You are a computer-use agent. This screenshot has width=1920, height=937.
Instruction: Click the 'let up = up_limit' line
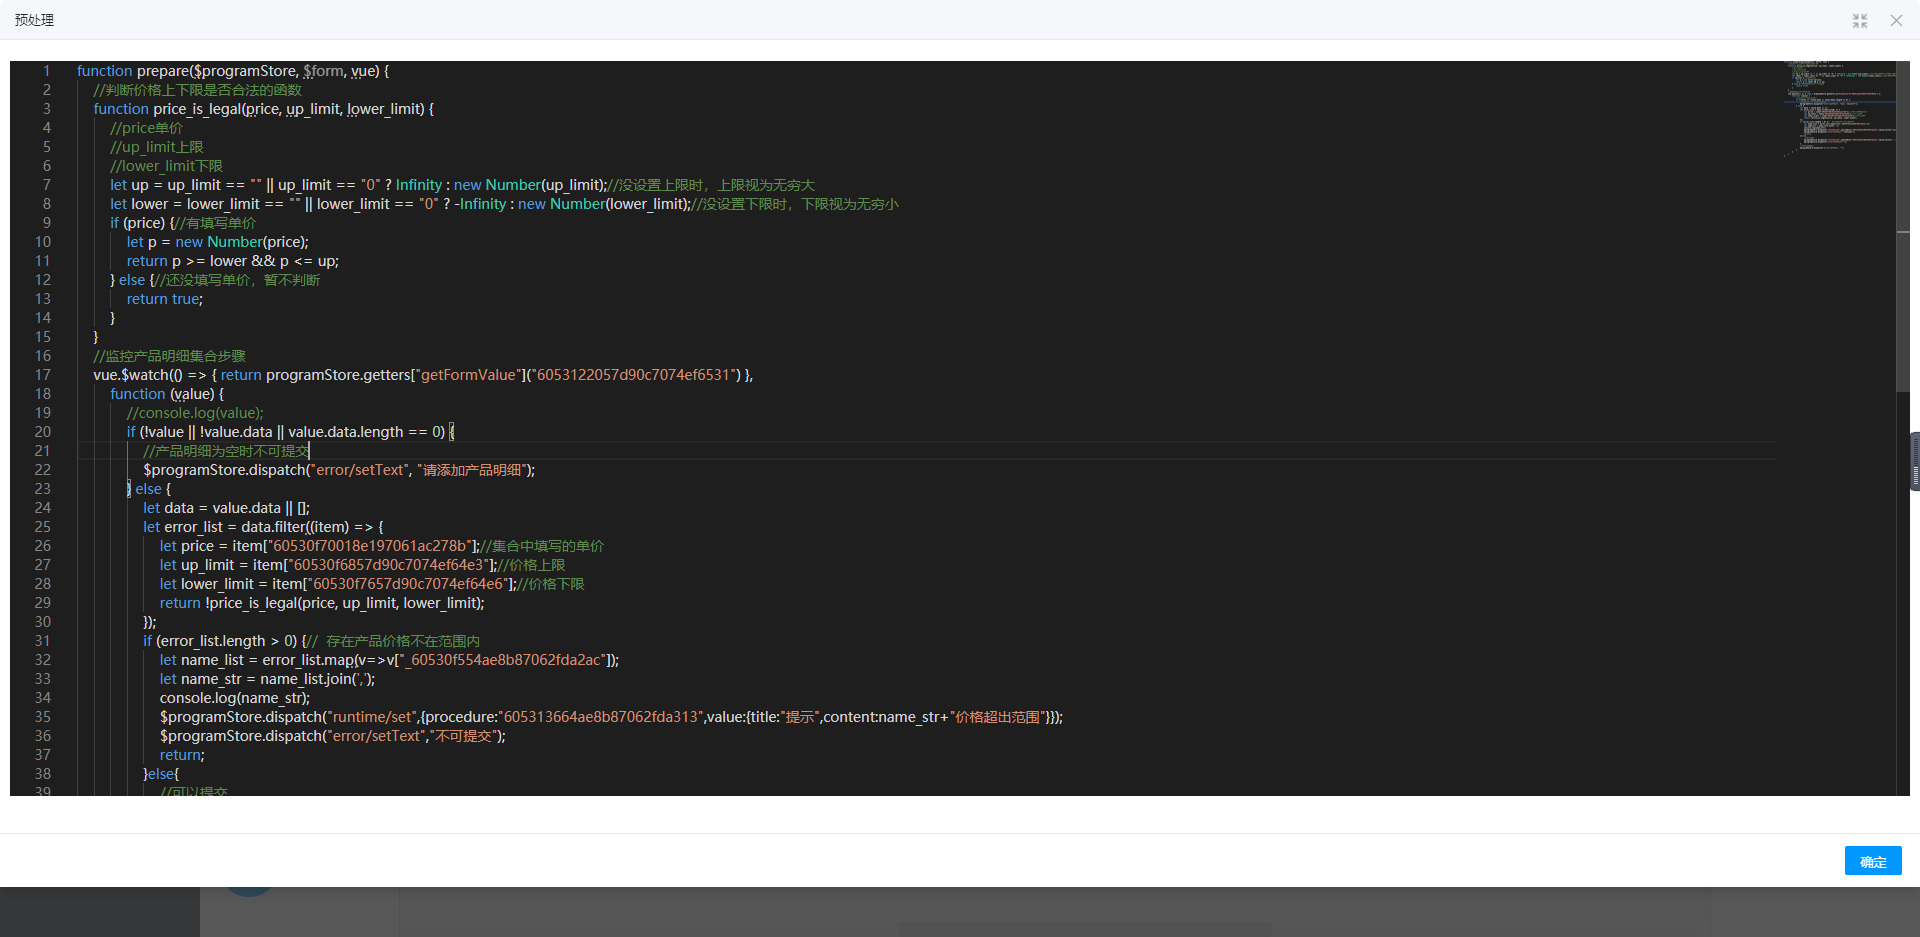pyautogui.click(x=462, y=185)
